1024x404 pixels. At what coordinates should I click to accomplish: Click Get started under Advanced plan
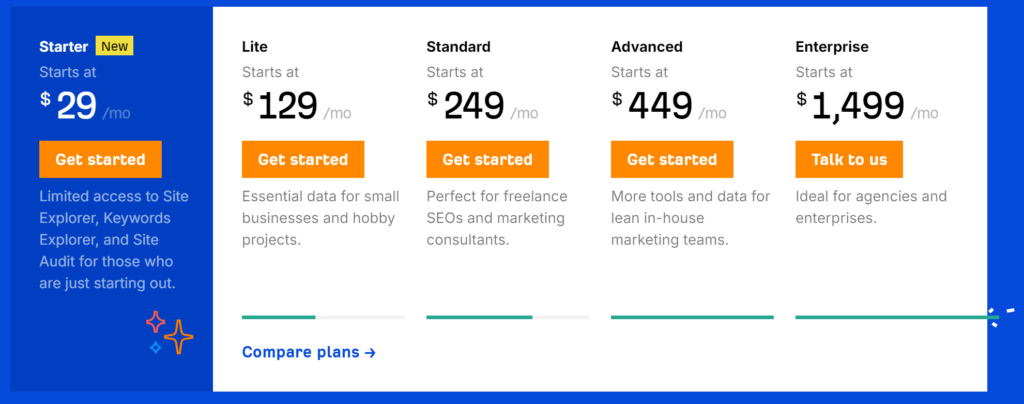(672, 159)
